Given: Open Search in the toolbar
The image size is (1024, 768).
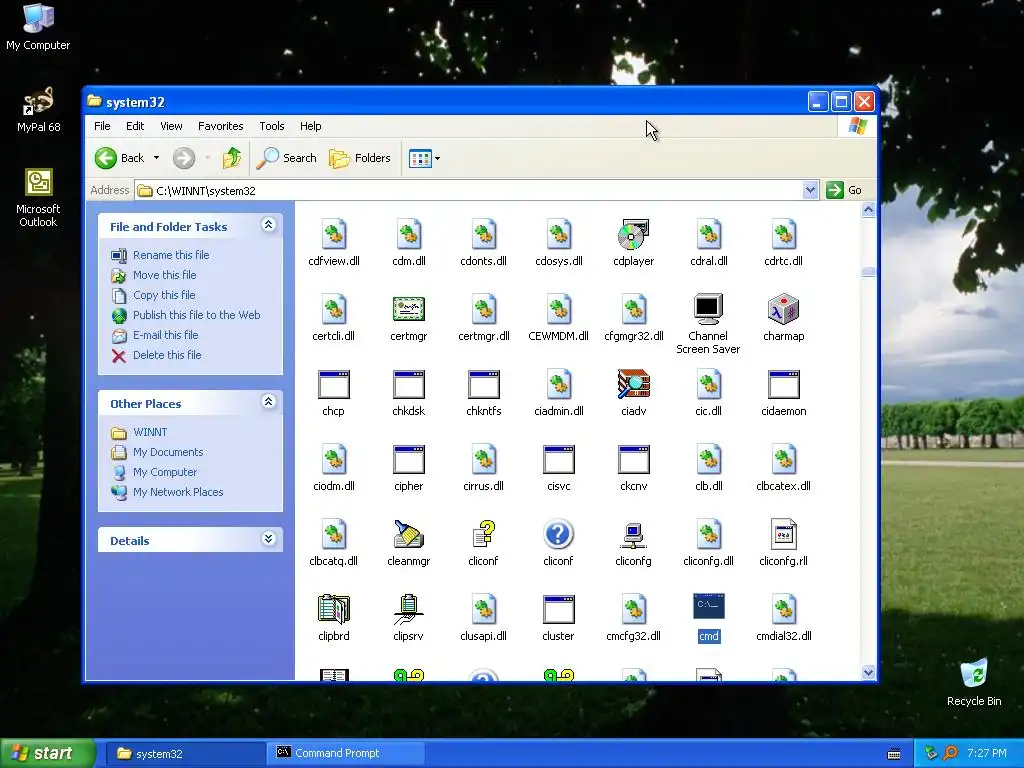Looking at the screenshot, I should point(287,158).
